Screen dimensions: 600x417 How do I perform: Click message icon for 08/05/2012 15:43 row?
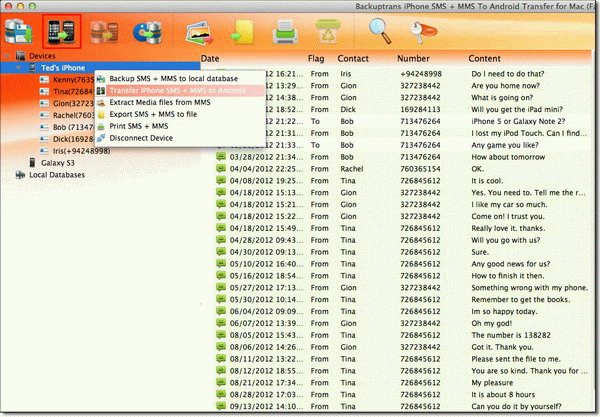tap(221, 334)
